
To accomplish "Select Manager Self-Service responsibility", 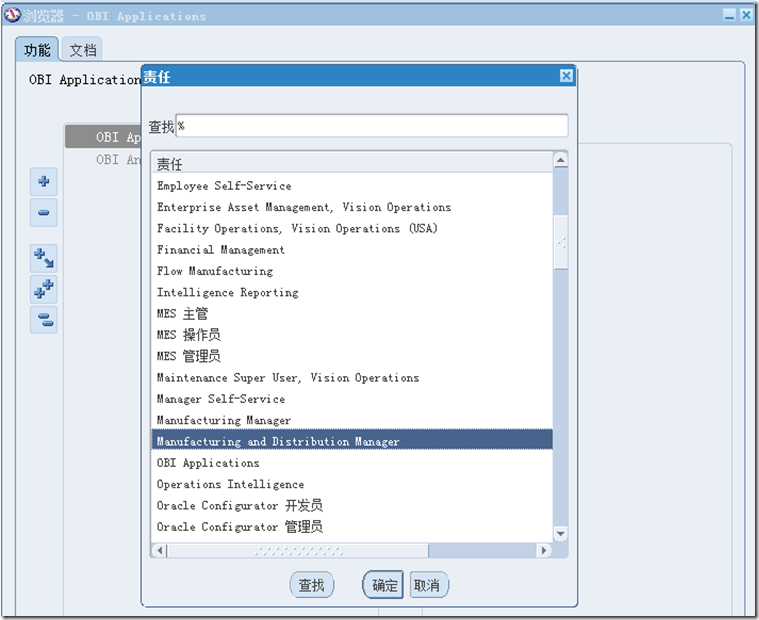I will click(x=352, y=399).
